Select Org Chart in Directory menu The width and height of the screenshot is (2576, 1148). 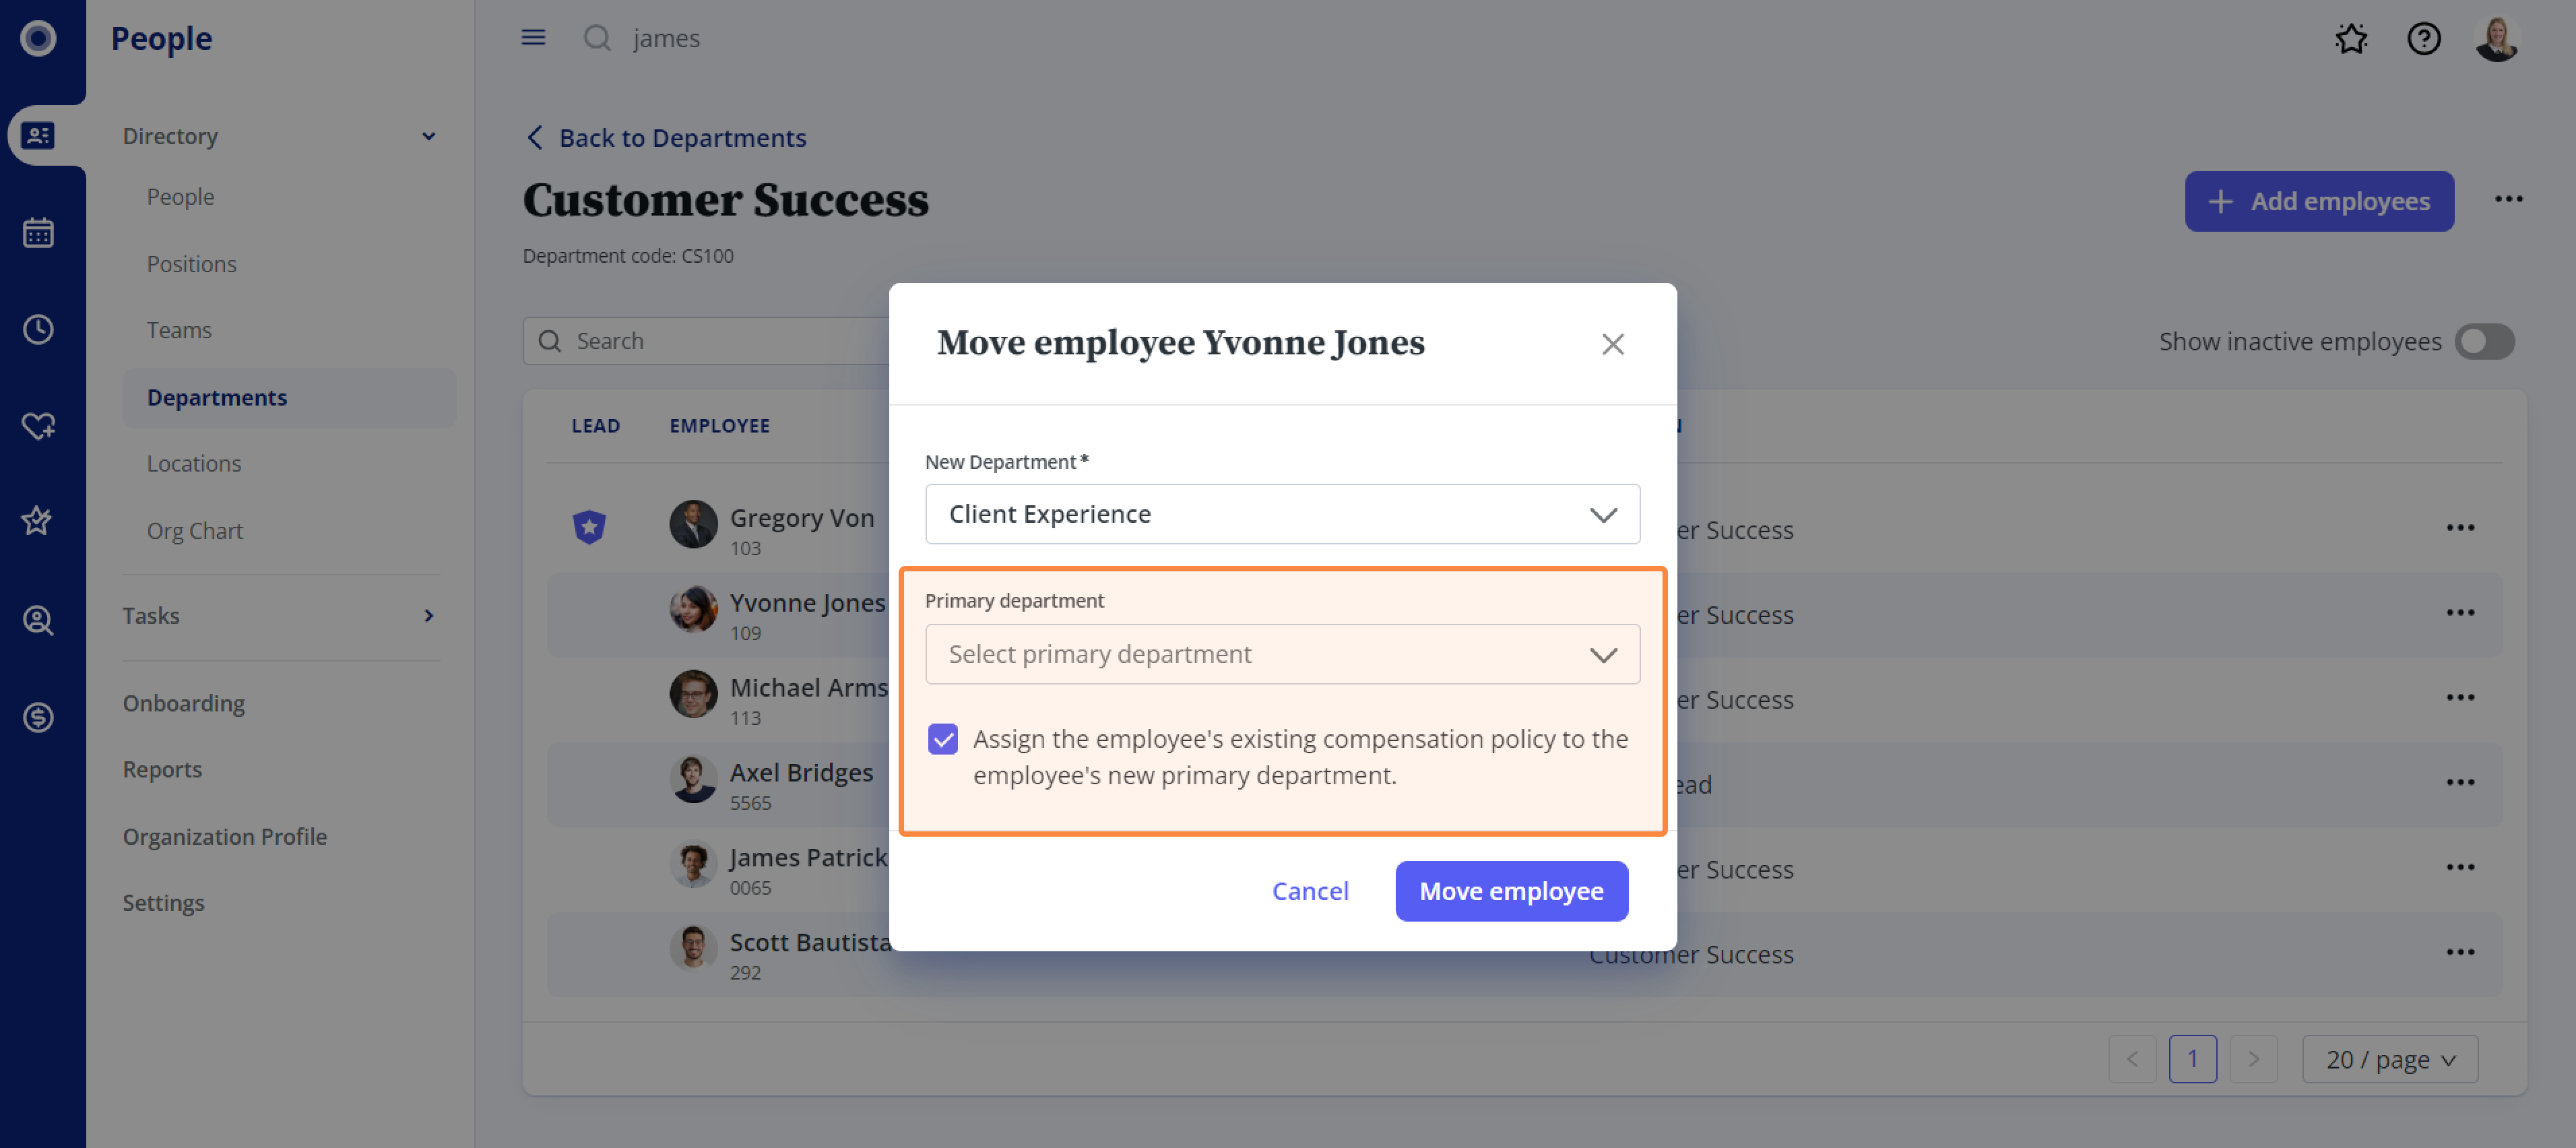click(194, 531)
